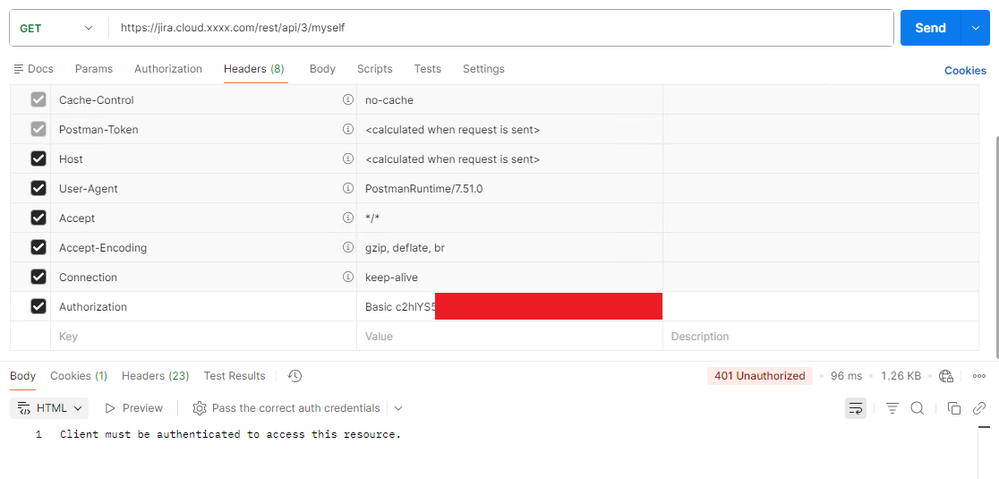
Task: Open the GET method dropdown
Action: pyautogui.click(x=56, y=28)
